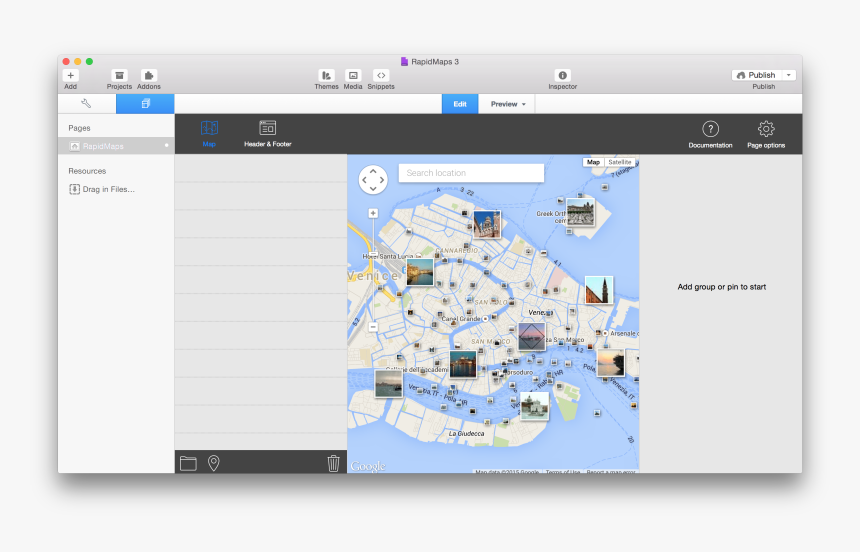Open the canal photo near Santa Lucia
The height and width of the screenshot is (552, 860).
(x=420, y=272)
